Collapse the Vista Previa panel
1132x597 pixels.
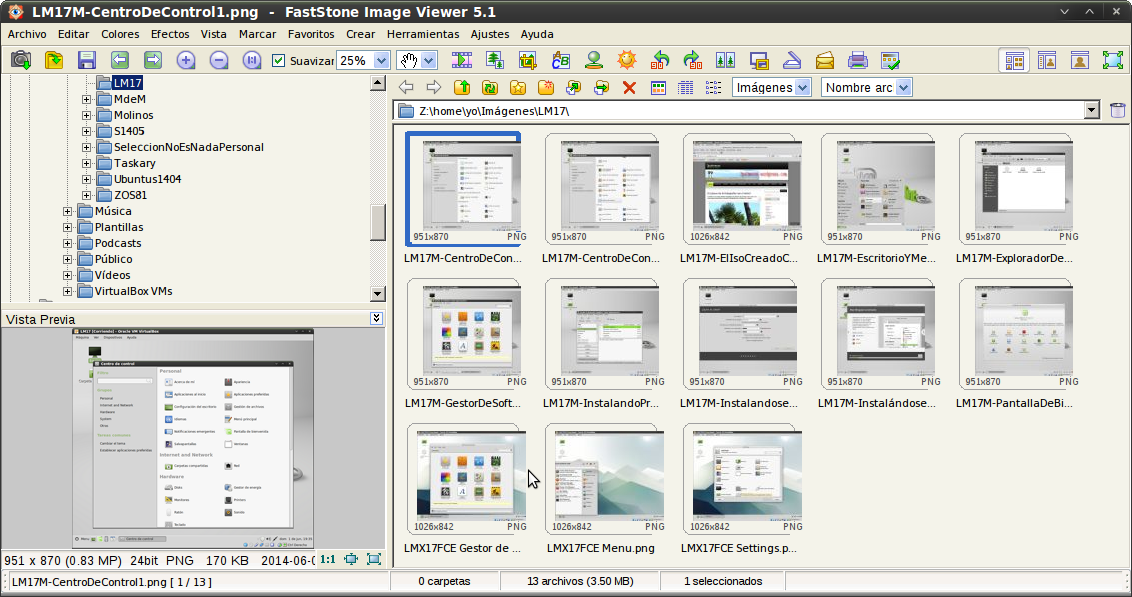coord(376,319)
